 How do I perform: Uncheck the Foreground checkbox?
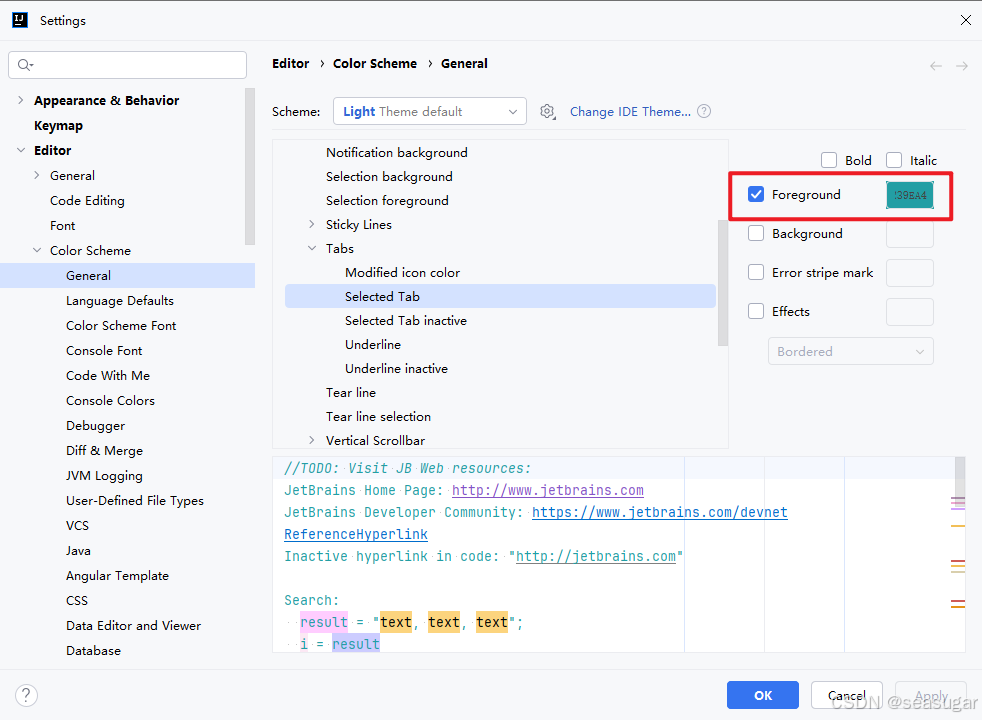756,195
